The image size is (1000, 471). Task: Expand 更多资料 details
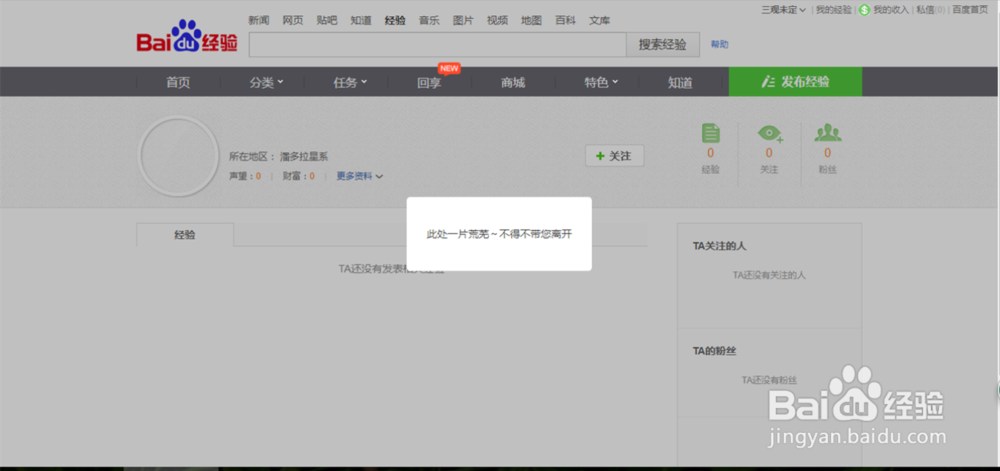point(360,176)
